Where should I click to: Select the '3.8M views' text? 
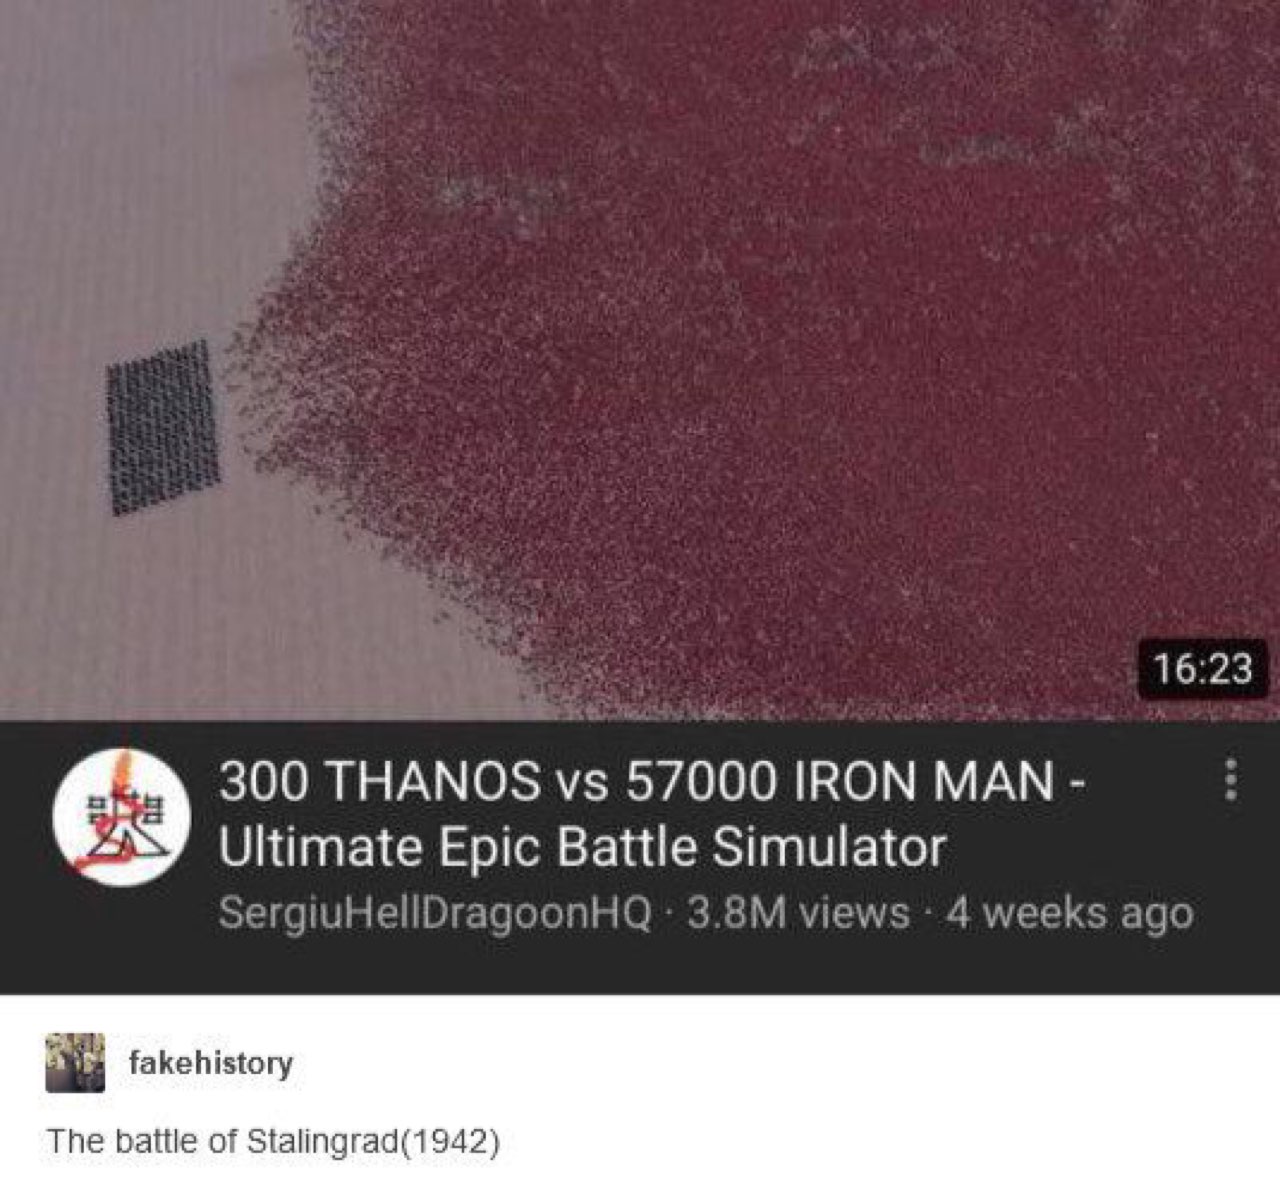(x=798, y=912)
